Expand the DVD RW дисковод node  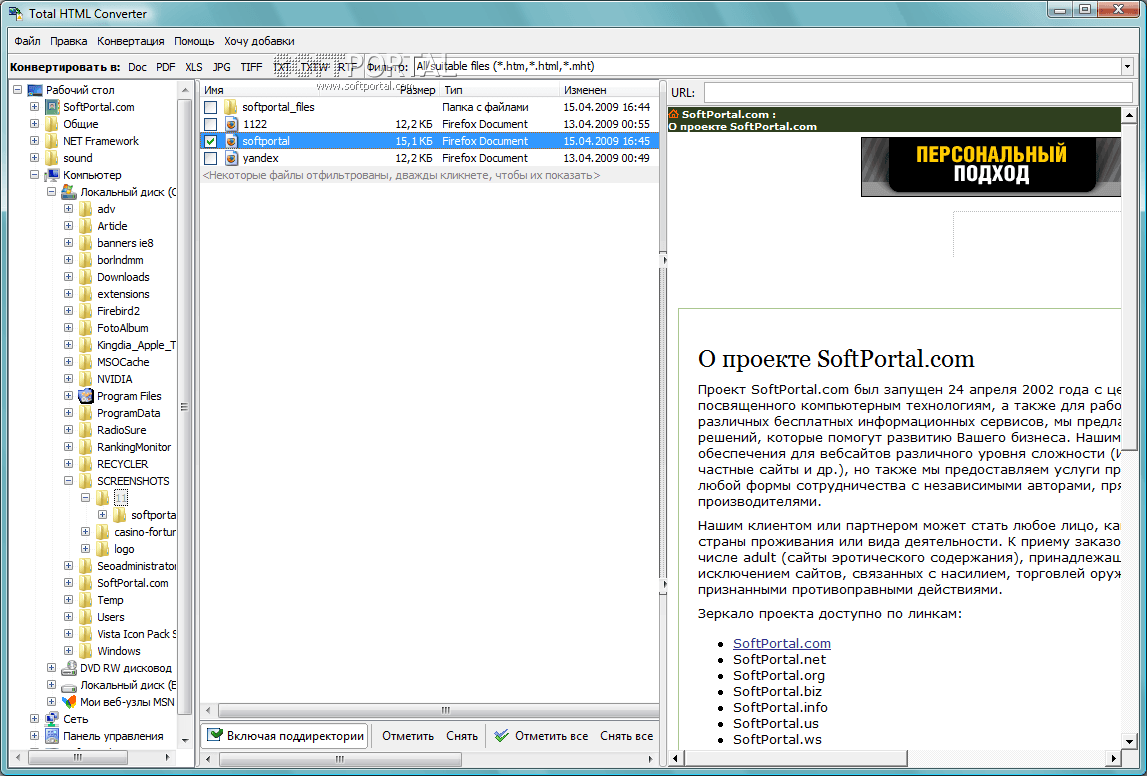[51, 668]
